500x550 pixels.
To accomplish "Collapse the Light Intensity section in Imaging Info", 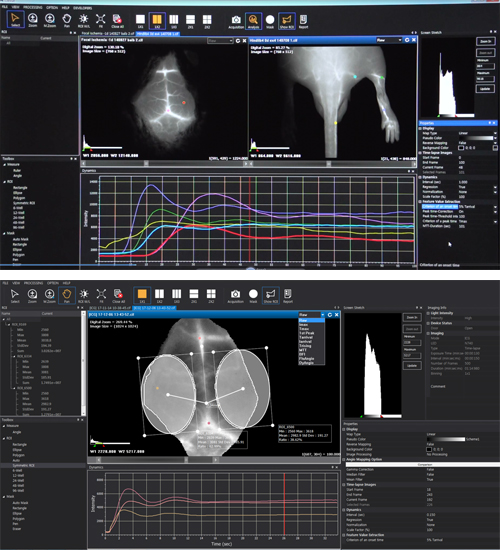I will pyautogui.click(x=428, y=313).
